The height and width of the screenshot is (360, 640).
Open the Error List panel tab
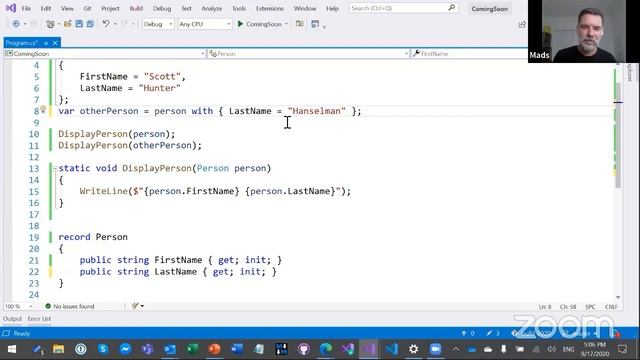tap(40, 318)
